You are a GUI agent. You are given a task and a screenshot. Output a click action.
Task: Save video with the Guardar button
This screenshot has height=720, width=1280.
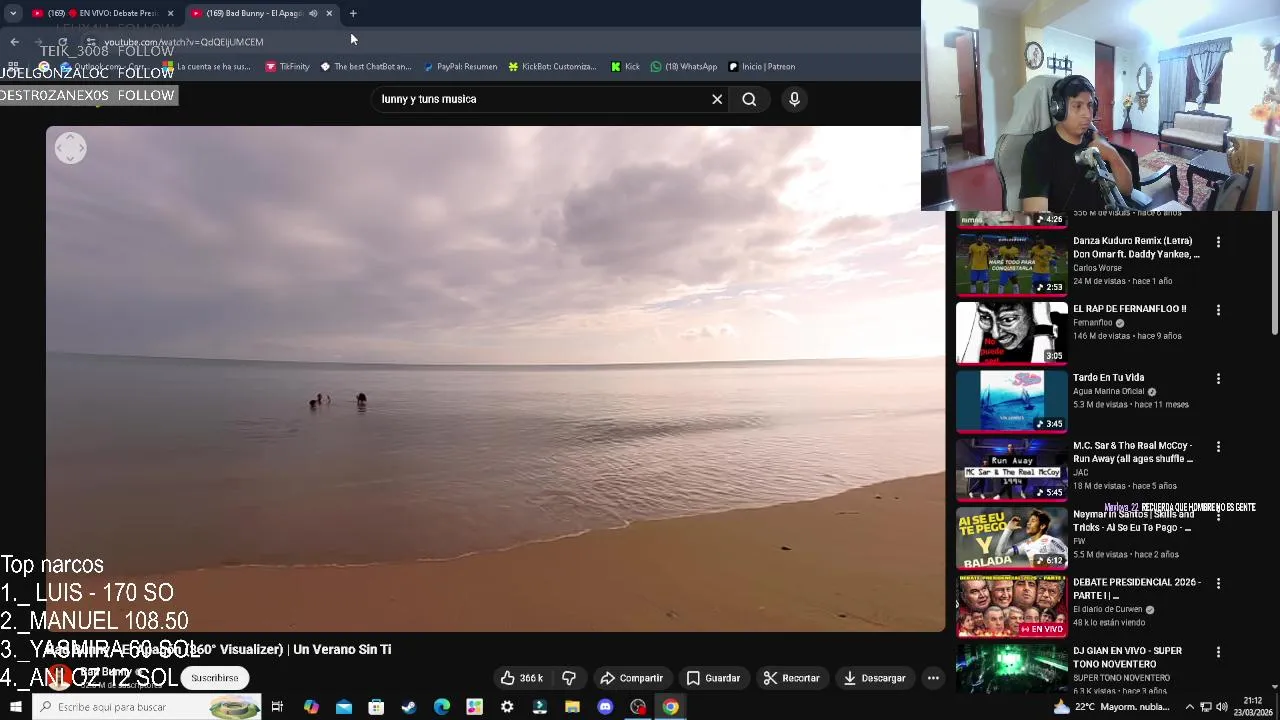click(x=713, y=678)
